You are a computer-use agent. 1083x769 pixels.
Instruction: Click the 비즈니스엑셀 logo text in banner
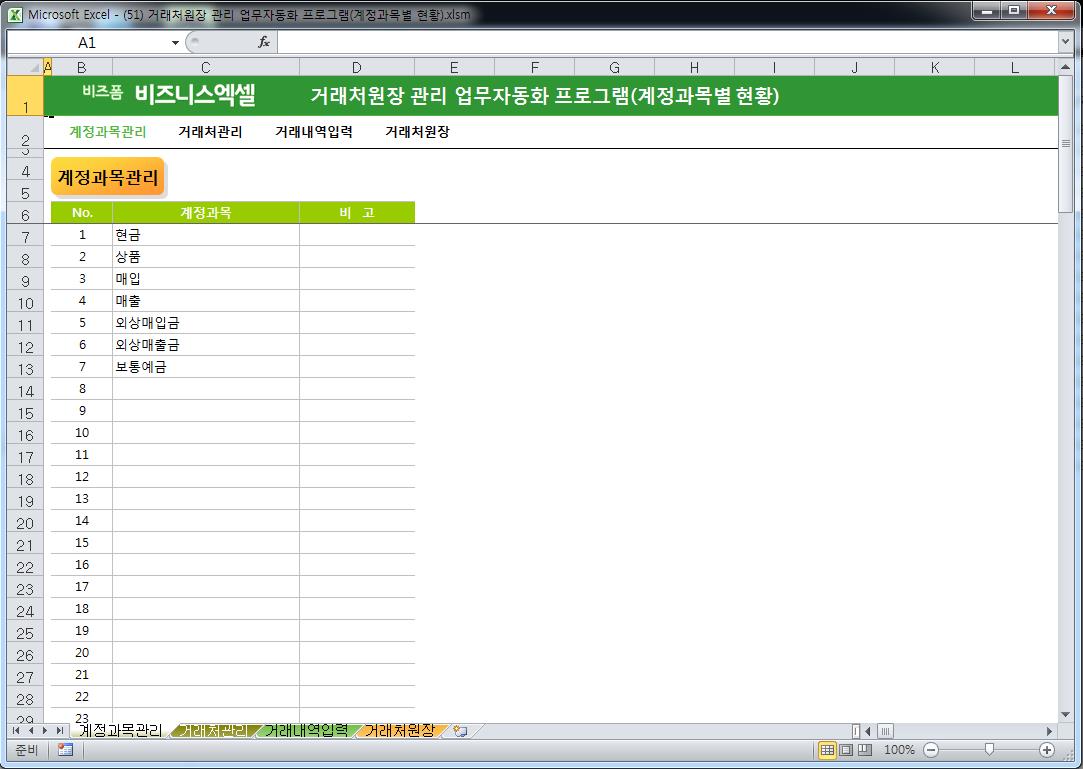click(x=195, y=94)
